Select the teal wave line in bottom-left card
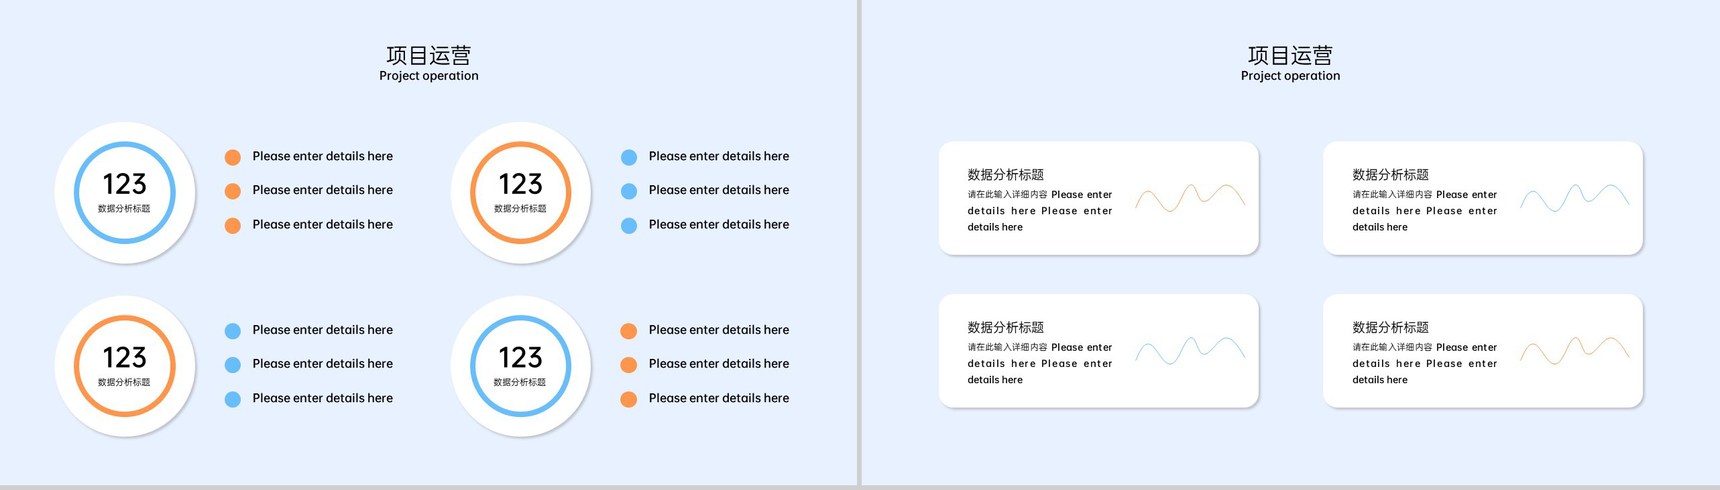Screen dimensions: 1720x490 (1190, 350)
